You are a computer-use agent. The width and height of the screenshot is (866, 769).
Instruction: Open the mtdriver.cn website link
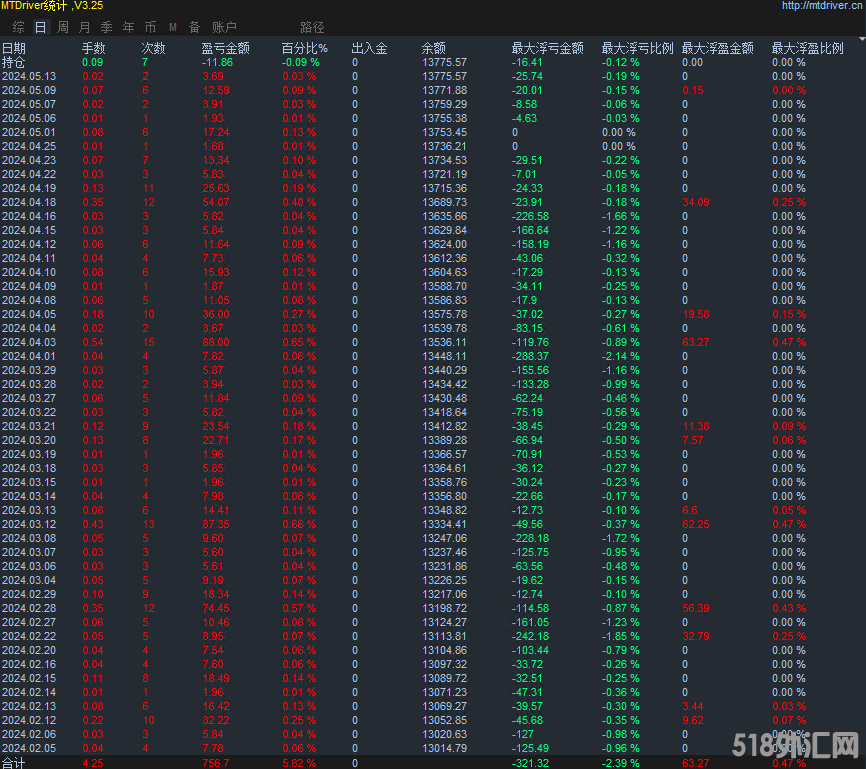pyautogui.click(x=821, y=6)
